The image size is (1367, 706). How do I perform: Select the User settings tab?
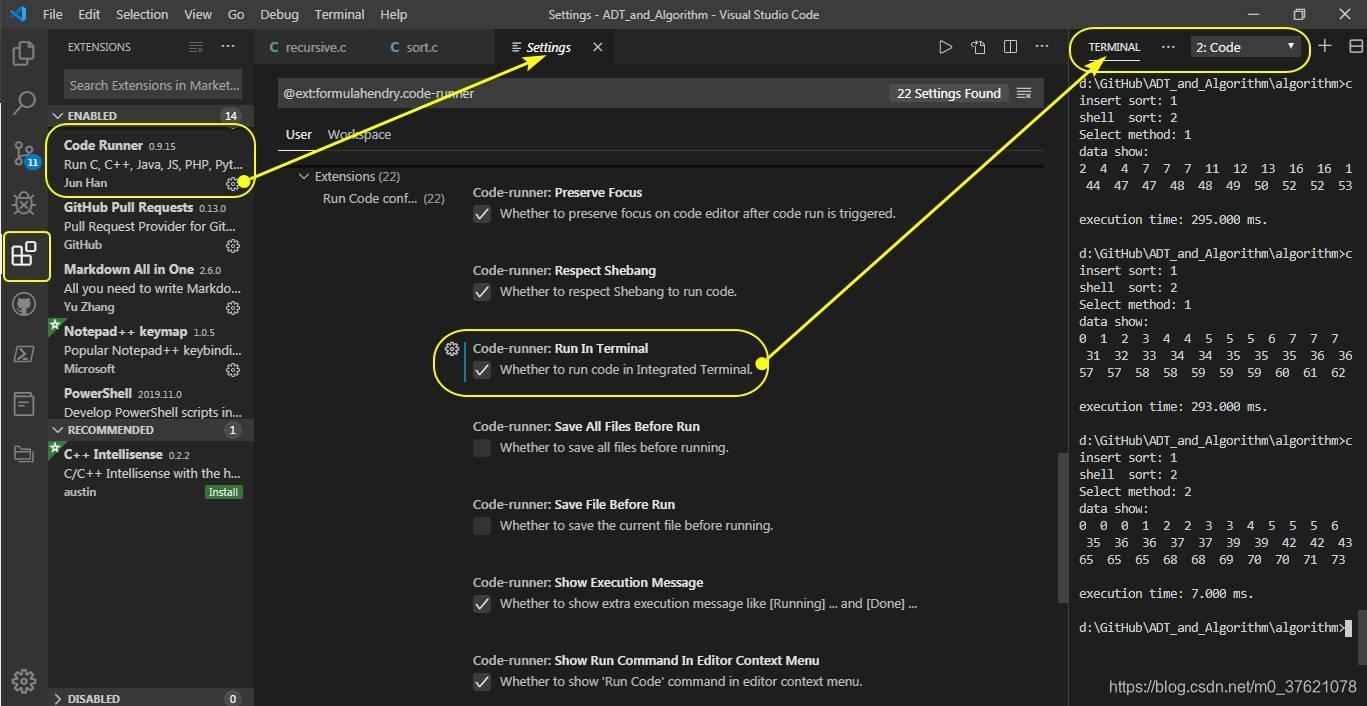point(298,135)
